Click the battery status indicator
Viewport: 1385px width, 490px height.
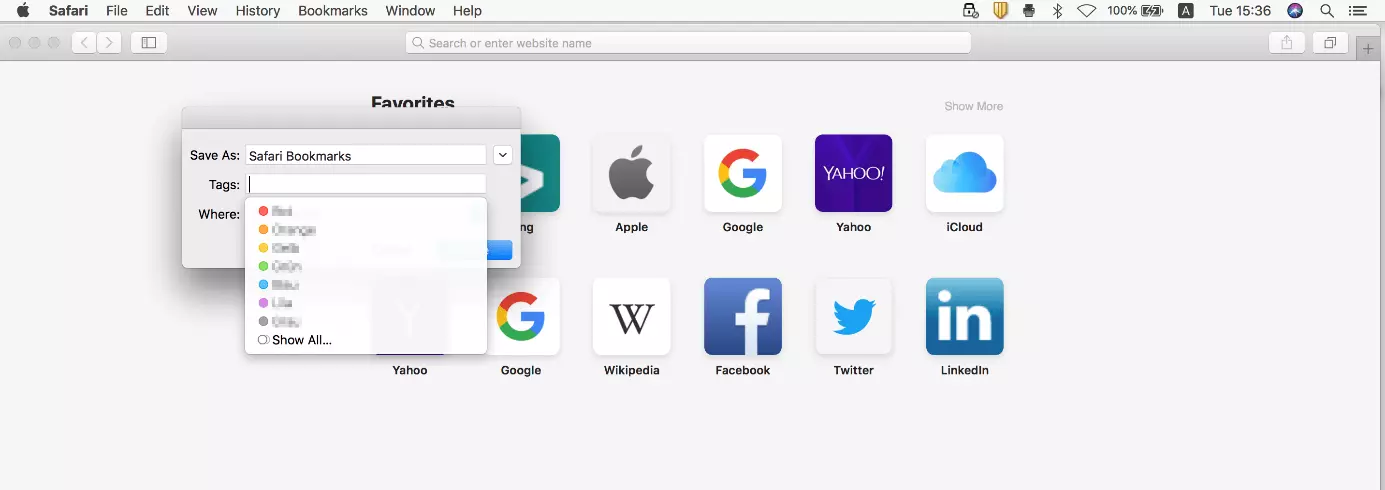click(x=1136, y=11)
